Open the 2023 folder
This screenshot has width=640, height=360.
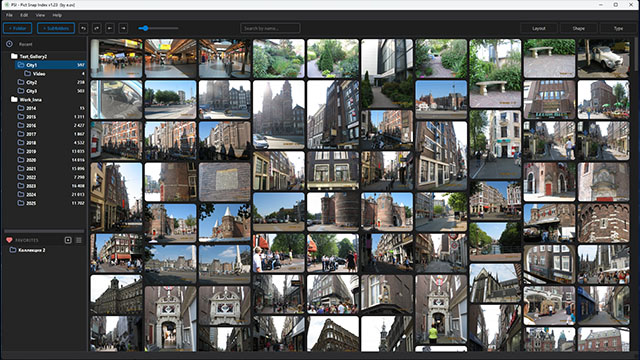[x=51, y=186]
